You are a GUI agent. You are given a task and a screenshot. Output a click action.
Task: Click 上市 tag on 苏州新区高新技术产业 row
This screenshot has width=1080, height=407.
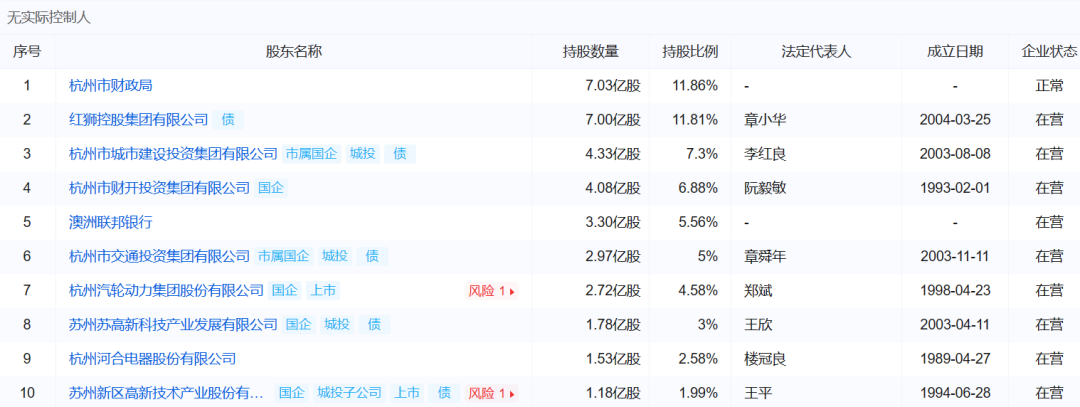pos(407,393)
